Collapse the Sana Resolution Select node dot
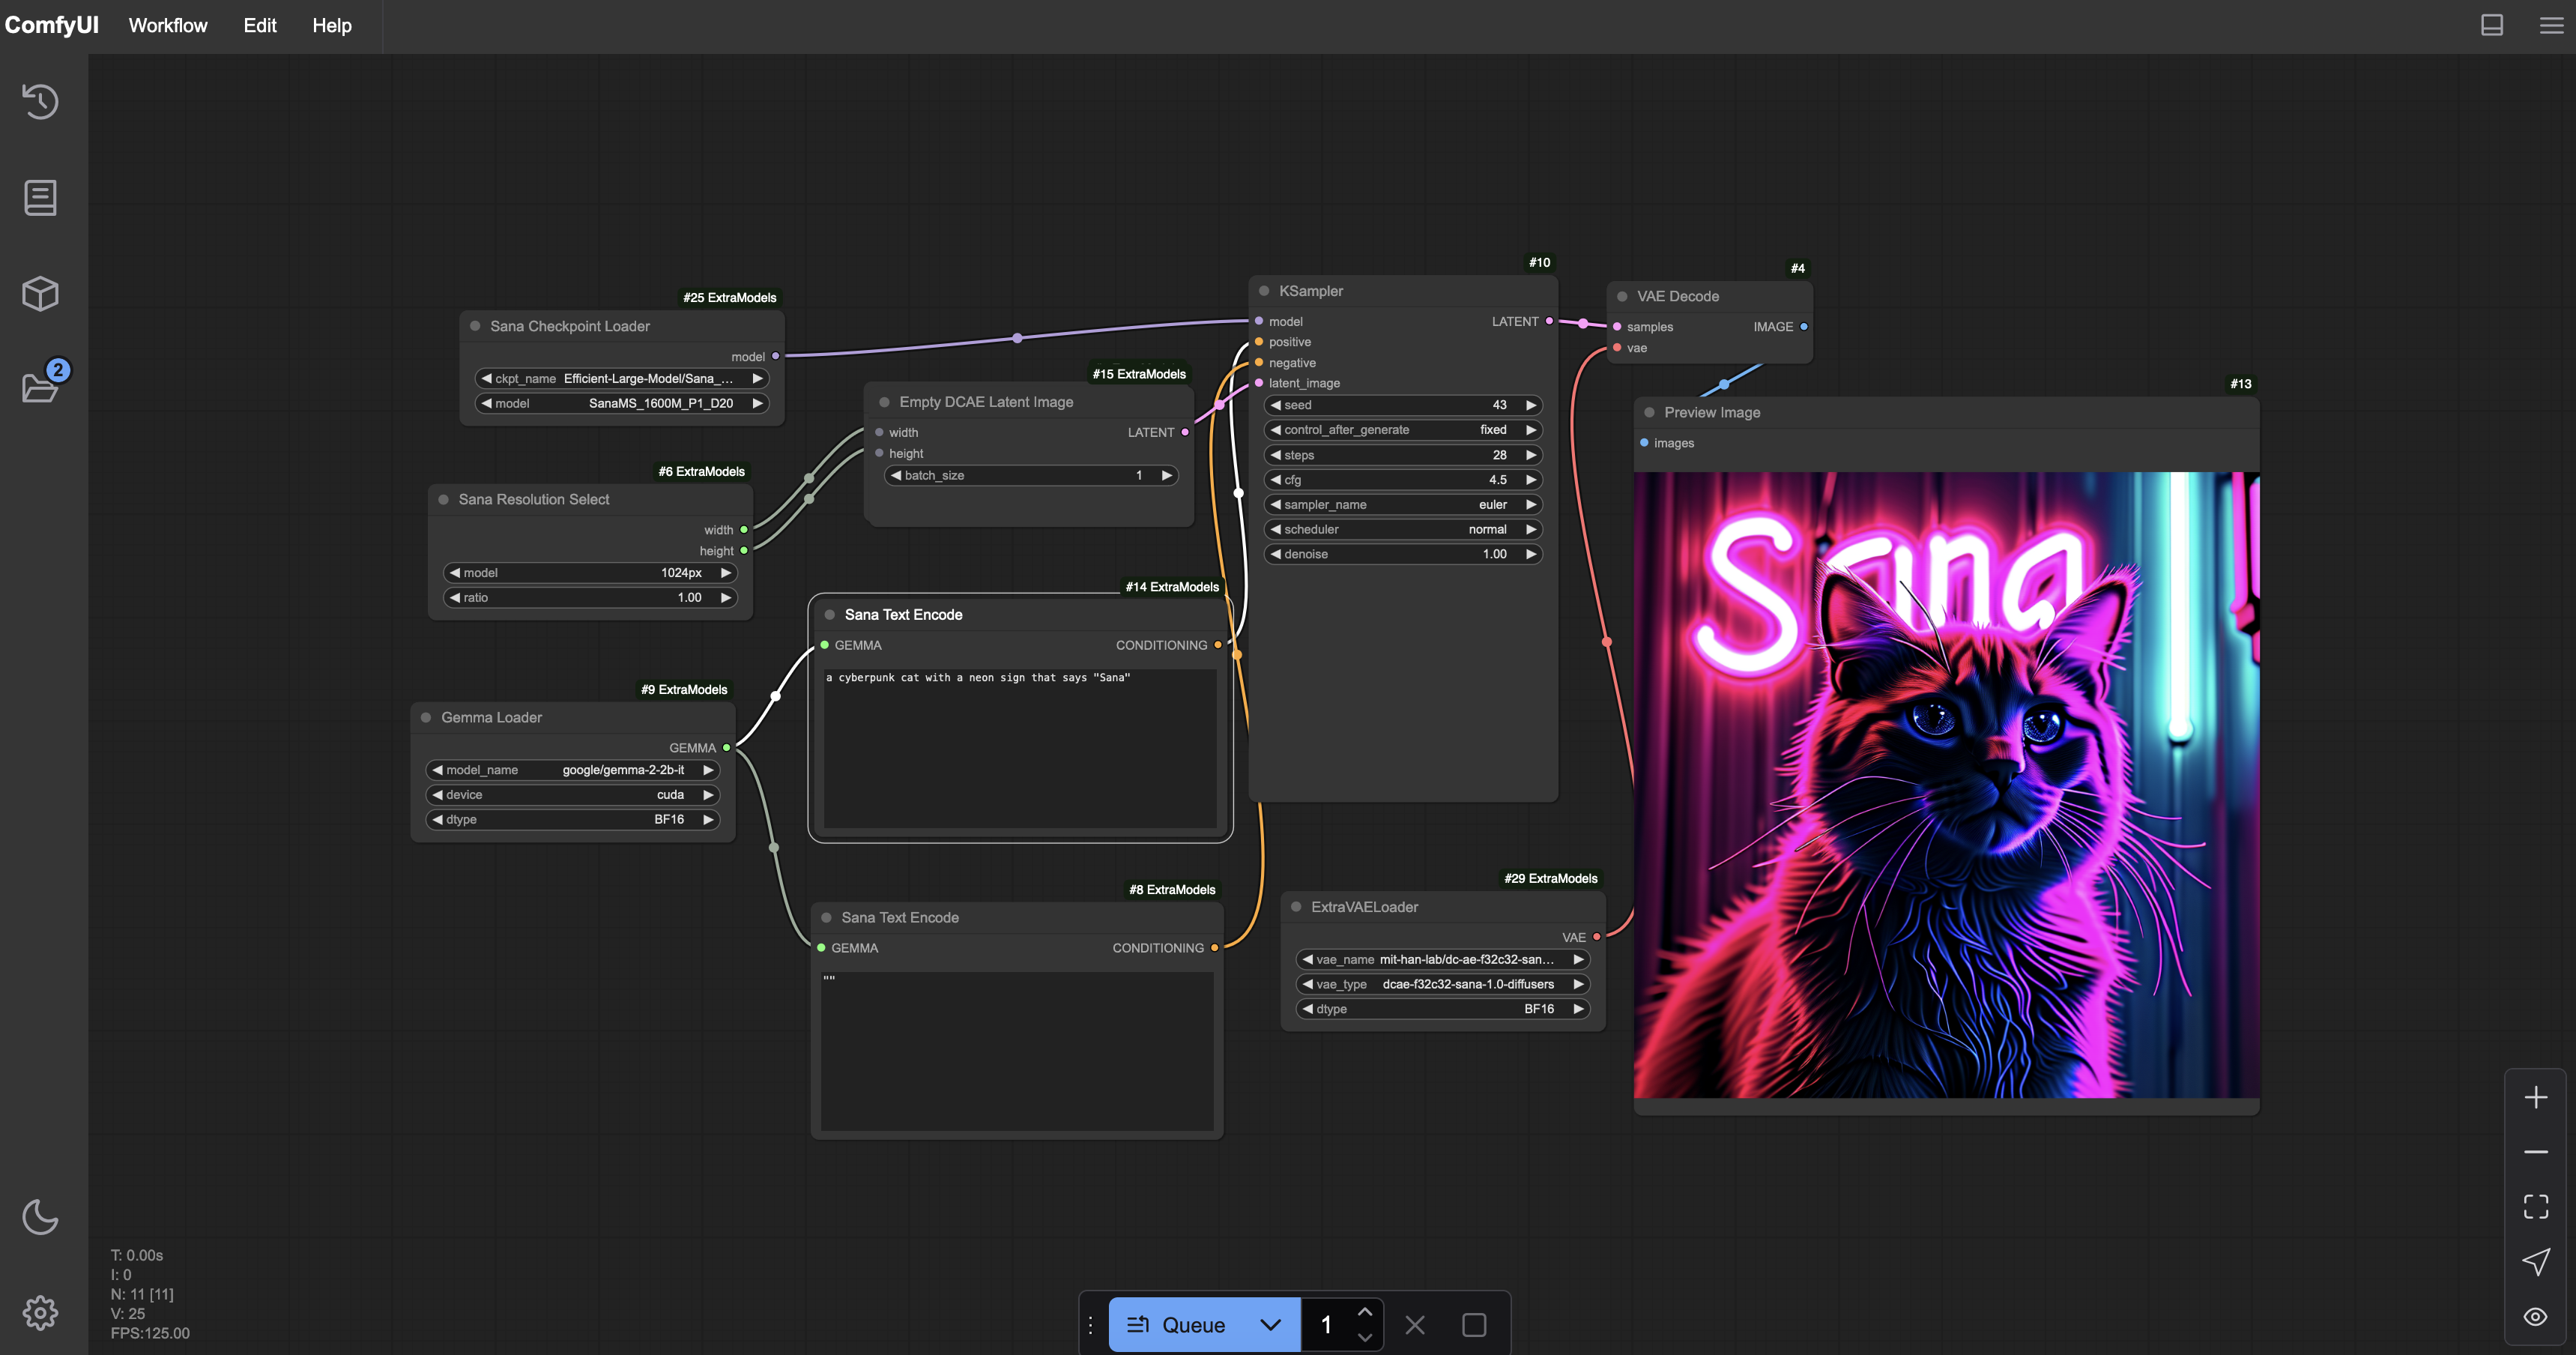2576x1355 pixels. click(x=443, y=499)
